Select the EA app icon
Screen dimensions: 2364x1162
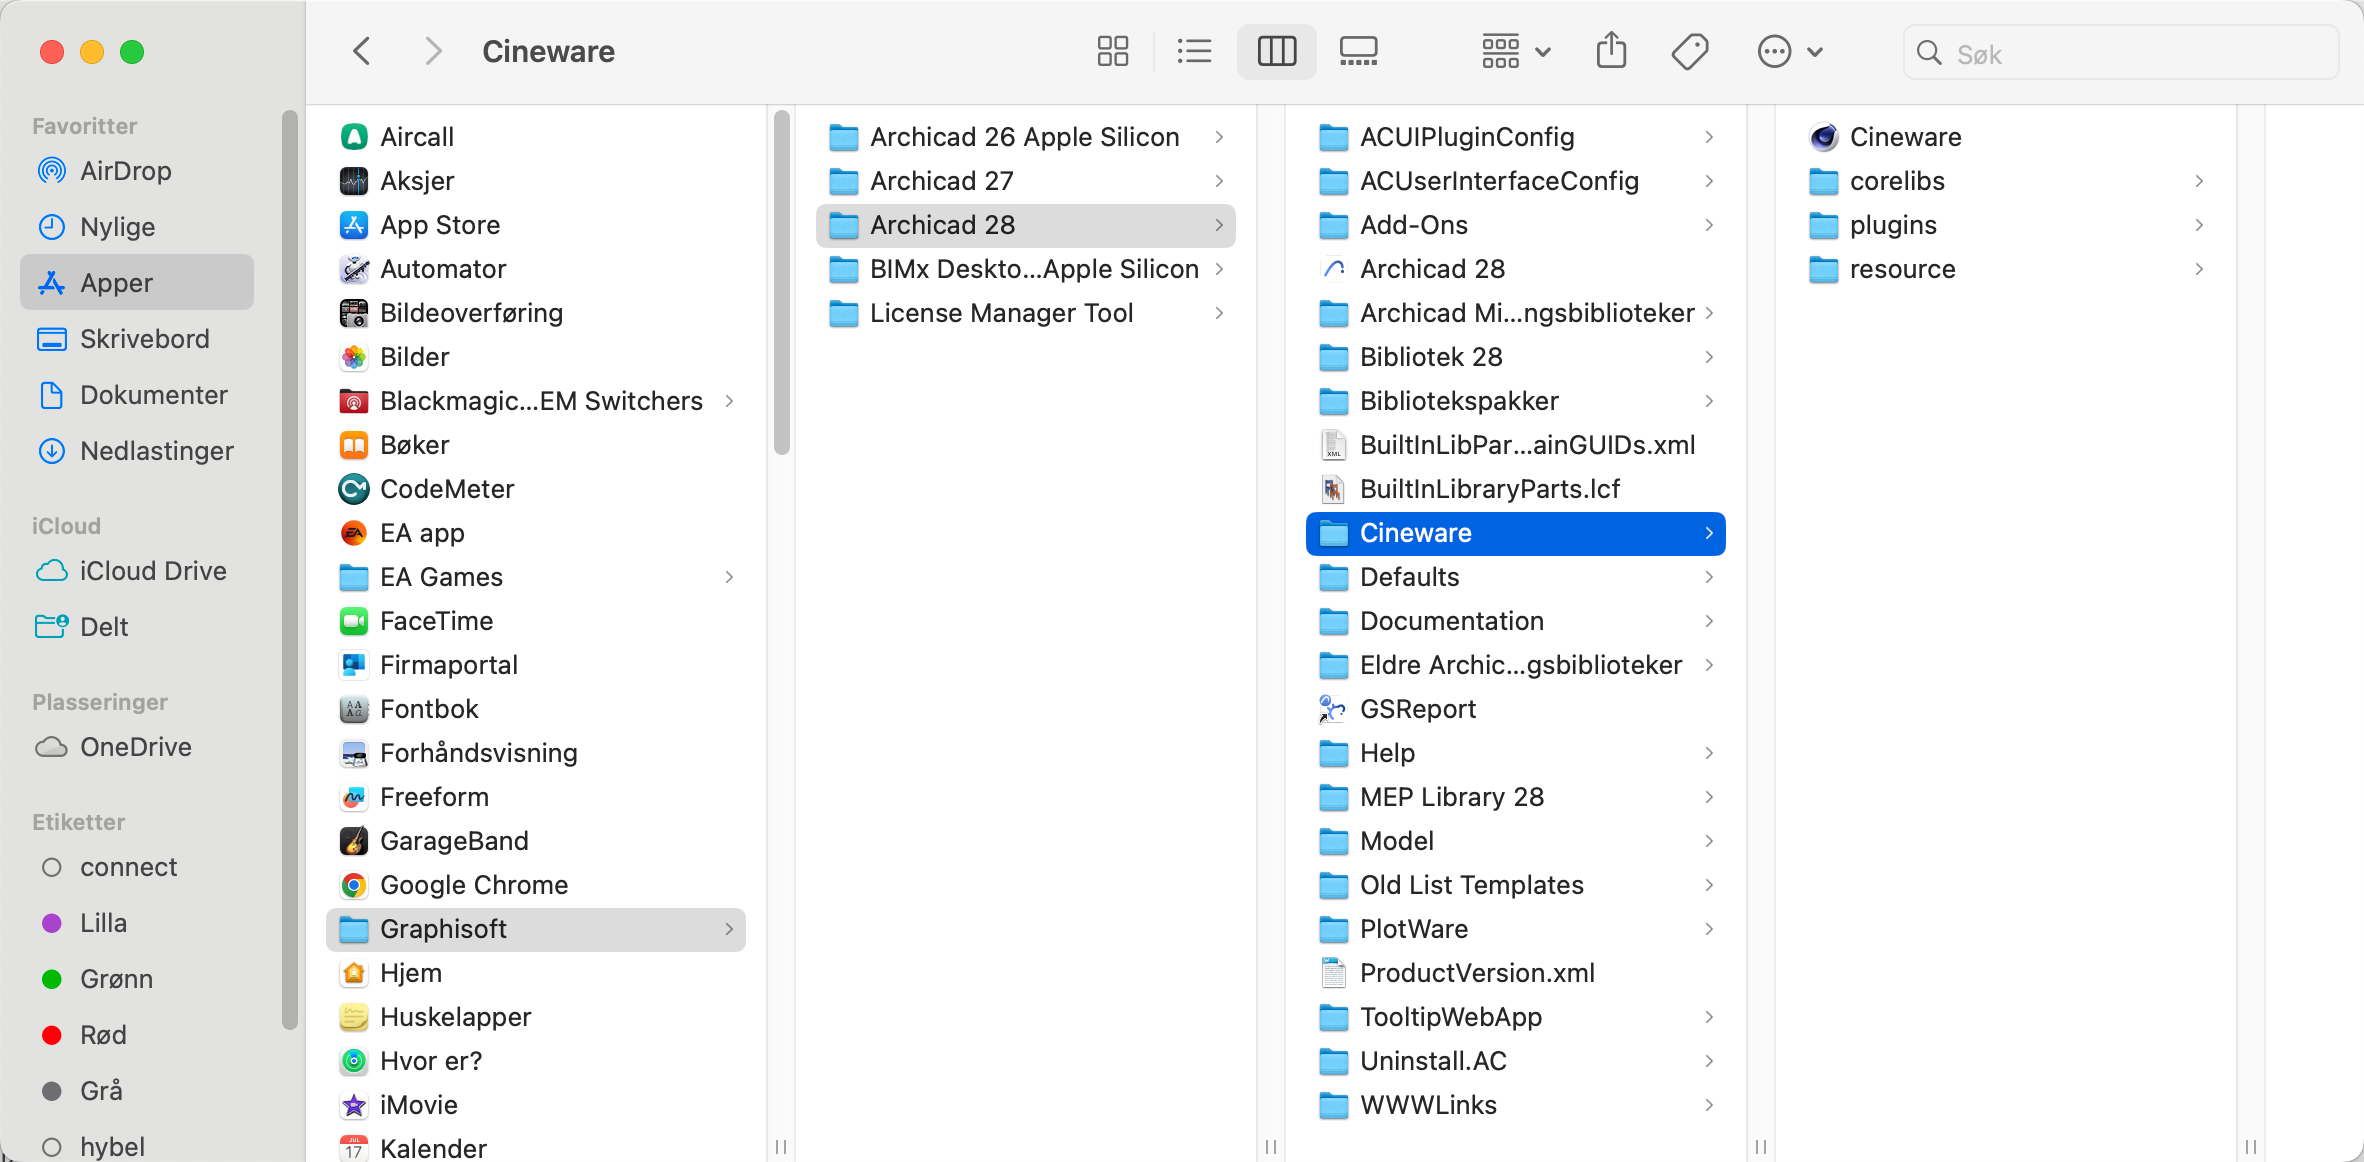tap(354, 533)
